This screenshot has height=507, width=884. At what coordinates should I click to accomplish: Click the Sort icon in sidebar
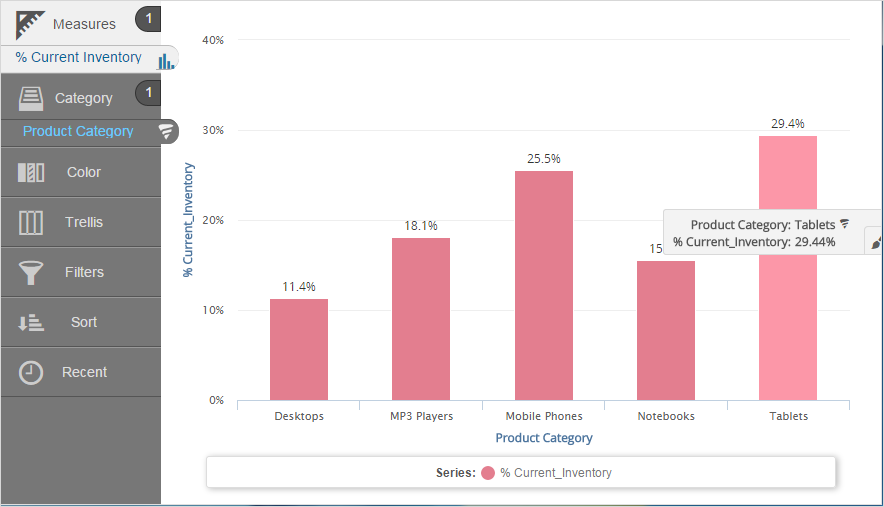coord(31,322)
